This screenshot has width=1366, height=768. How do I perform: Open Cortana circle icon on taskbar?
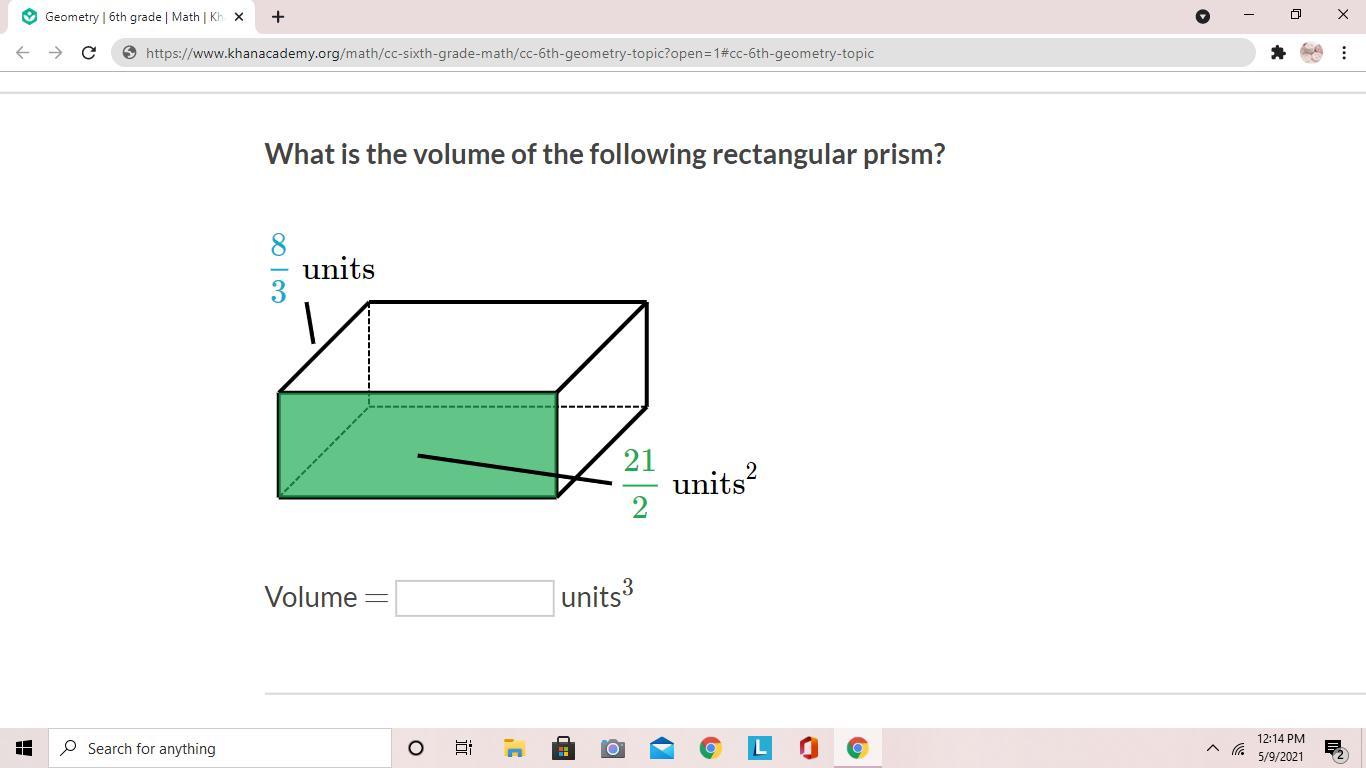(x=416, y=748)
